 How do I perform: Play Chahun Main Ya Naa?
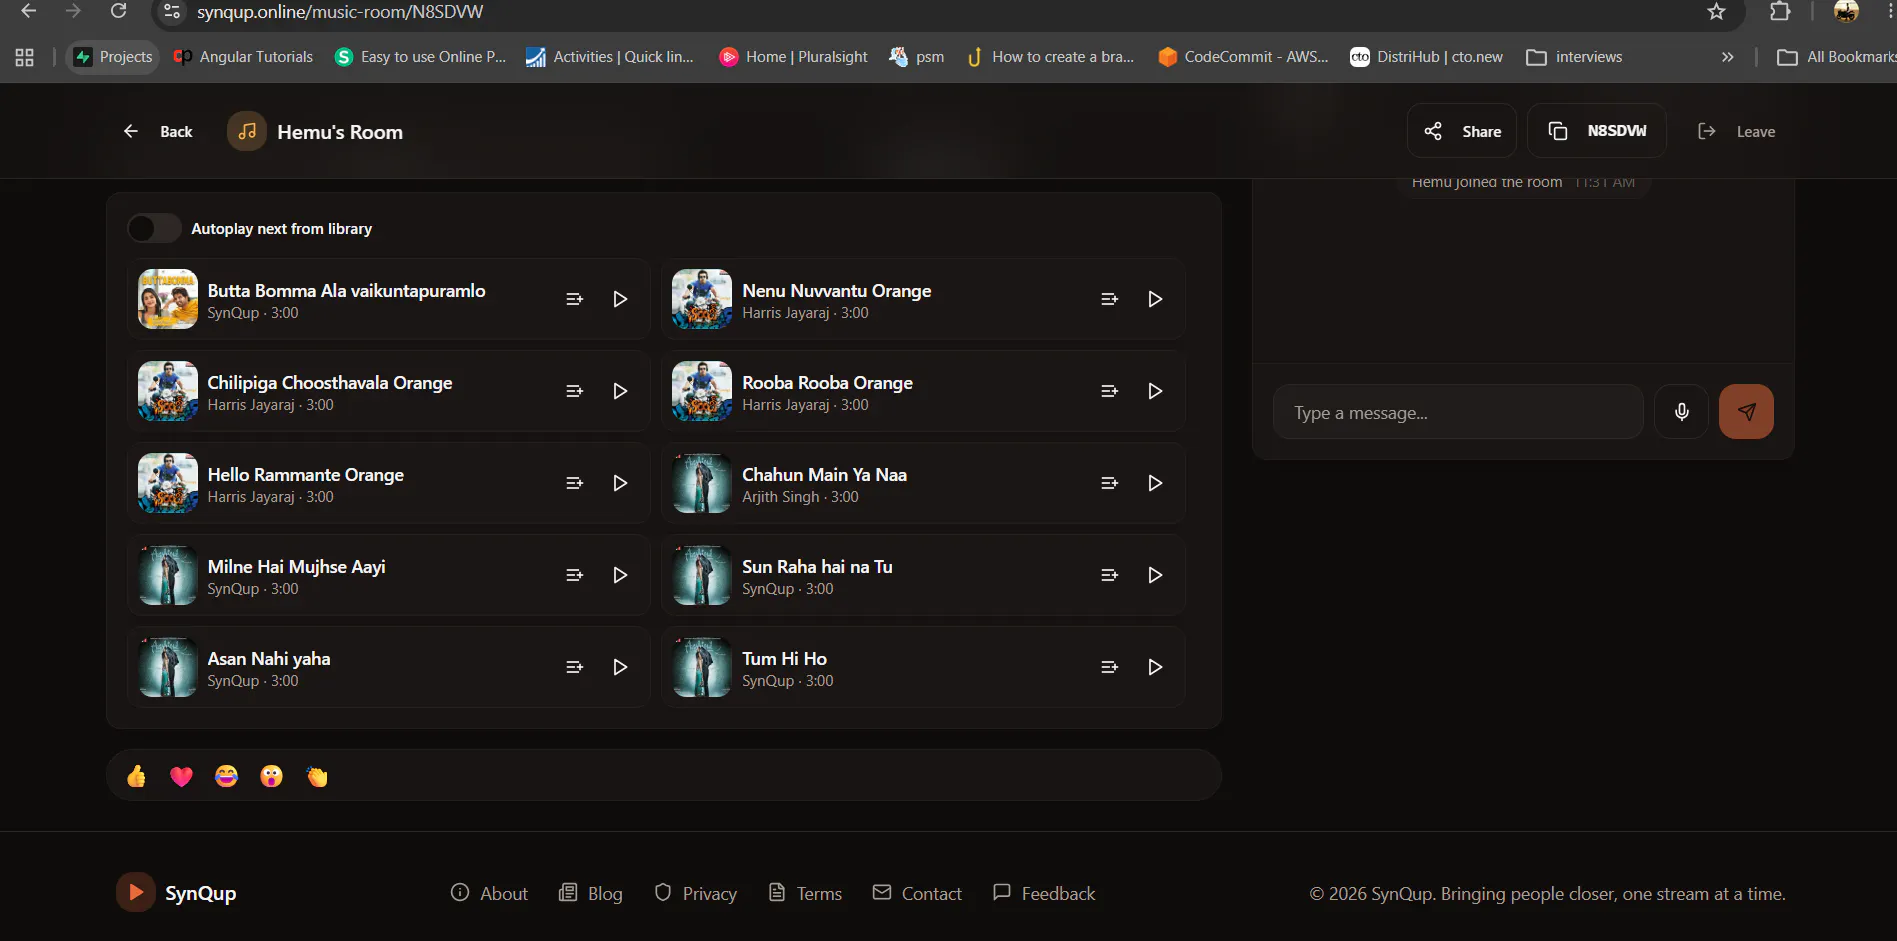1155,483
